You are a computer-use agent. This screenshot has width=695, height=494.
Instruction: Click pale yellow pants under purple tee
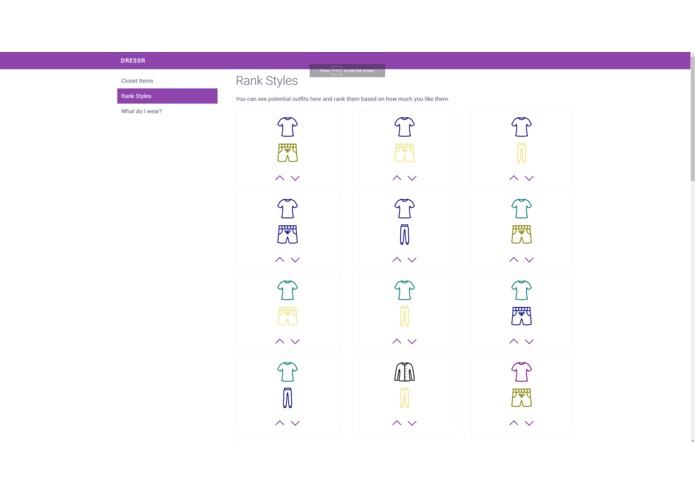[522, 153]
